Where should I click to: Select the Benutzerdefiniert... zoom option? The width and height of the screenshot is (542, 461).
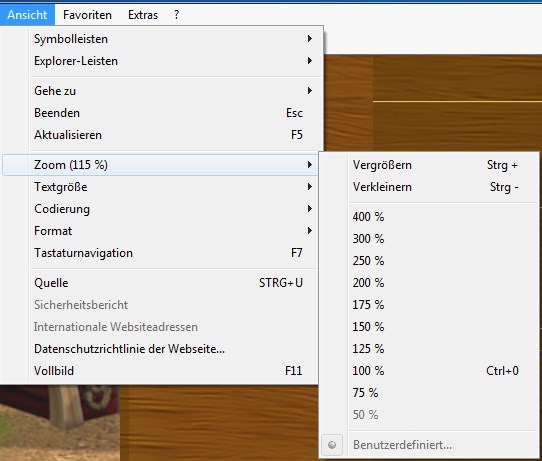[x=429, y=445]
